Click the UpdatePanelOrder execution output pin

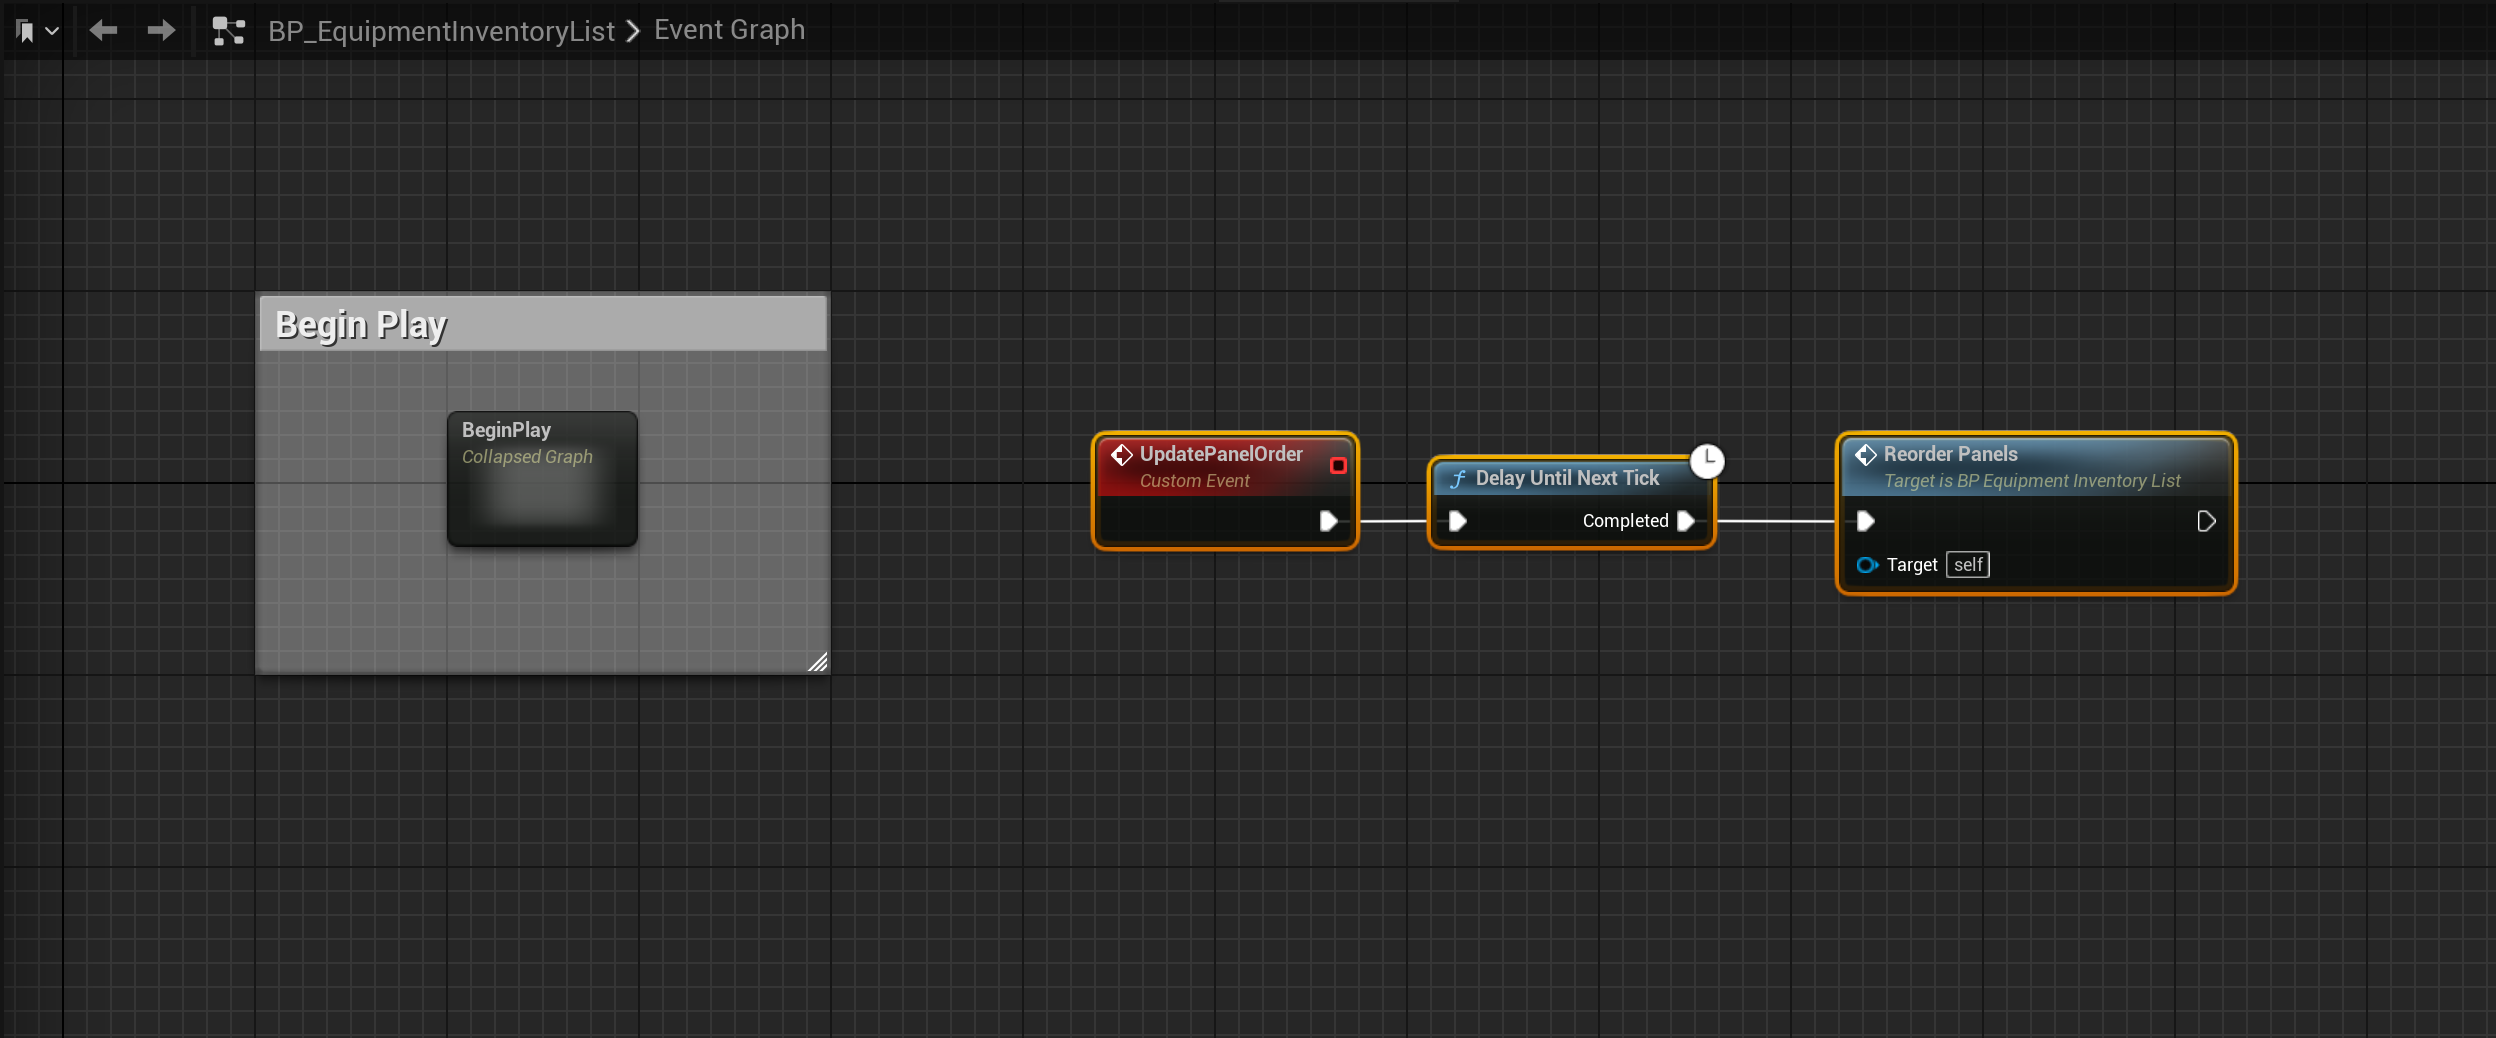point(1328,521)
